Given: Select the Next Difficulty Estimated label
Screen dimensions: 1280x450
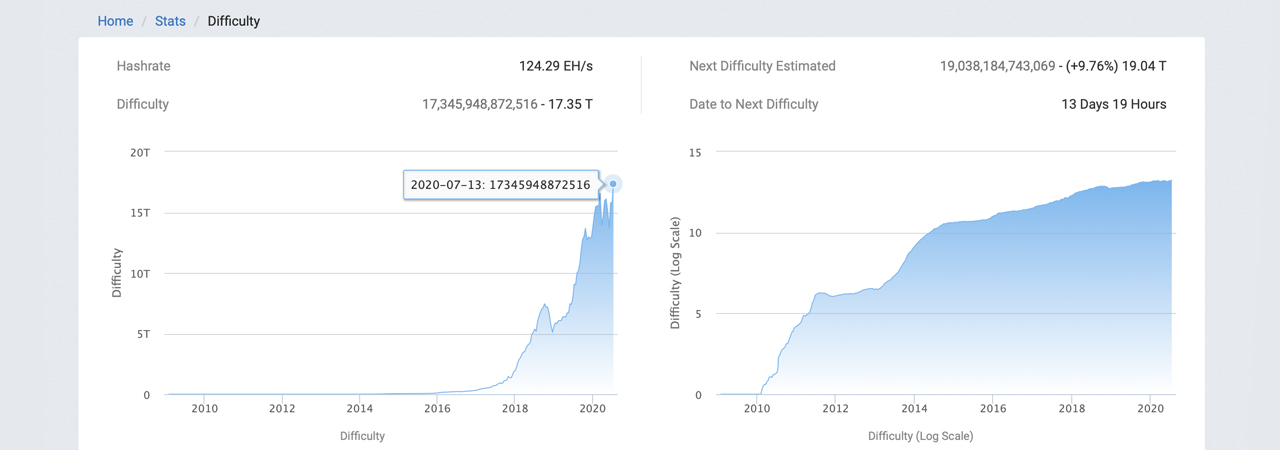Looking at the screenshot, I should [x=762, y=66].
